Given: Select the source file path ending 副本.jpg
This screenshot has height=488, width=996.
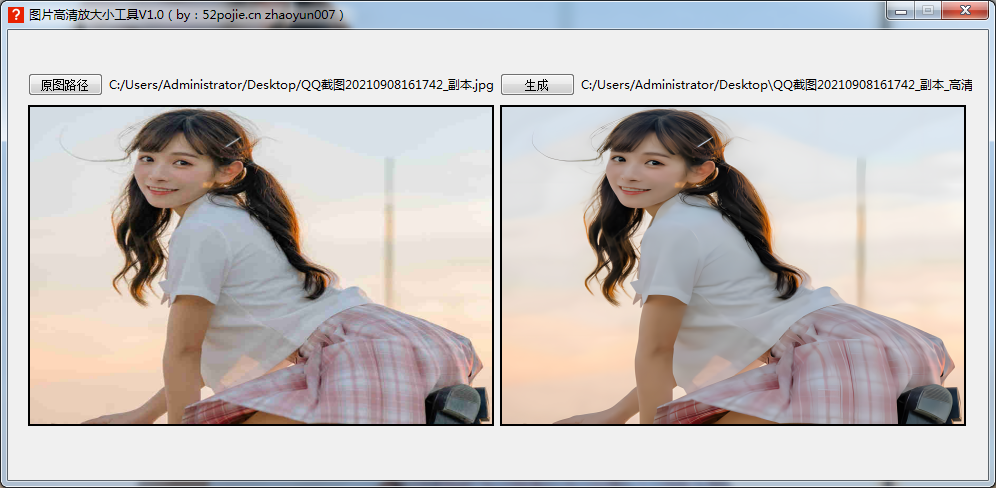Looking at the screenshot, I should coord(301,85).
